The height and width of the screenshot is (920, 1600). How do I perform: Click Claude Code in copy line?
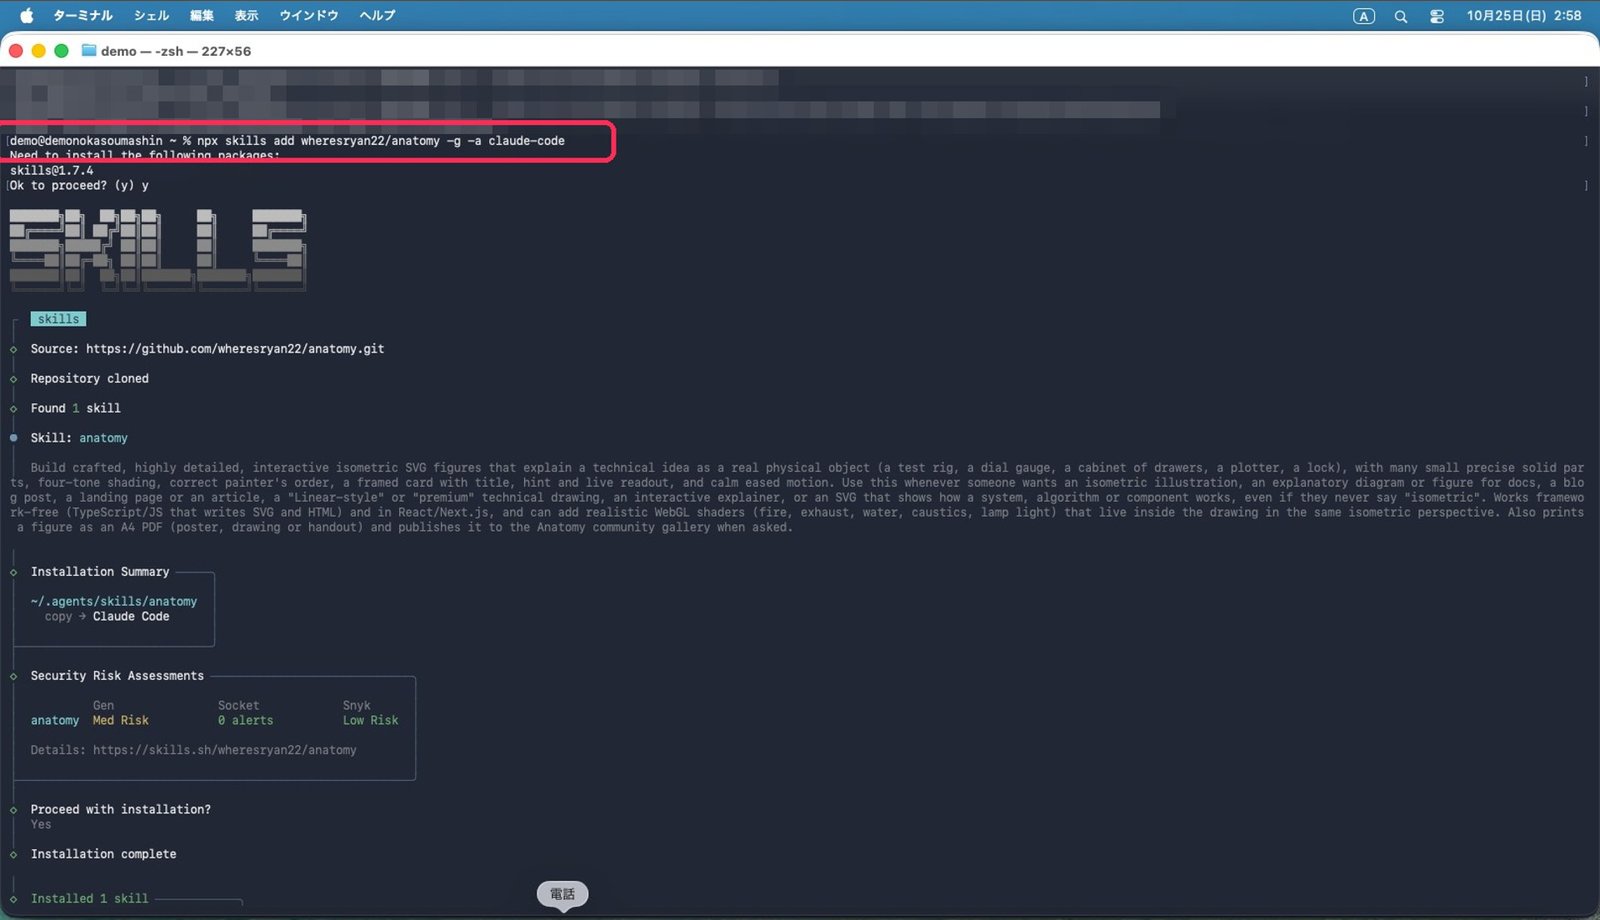131,617
